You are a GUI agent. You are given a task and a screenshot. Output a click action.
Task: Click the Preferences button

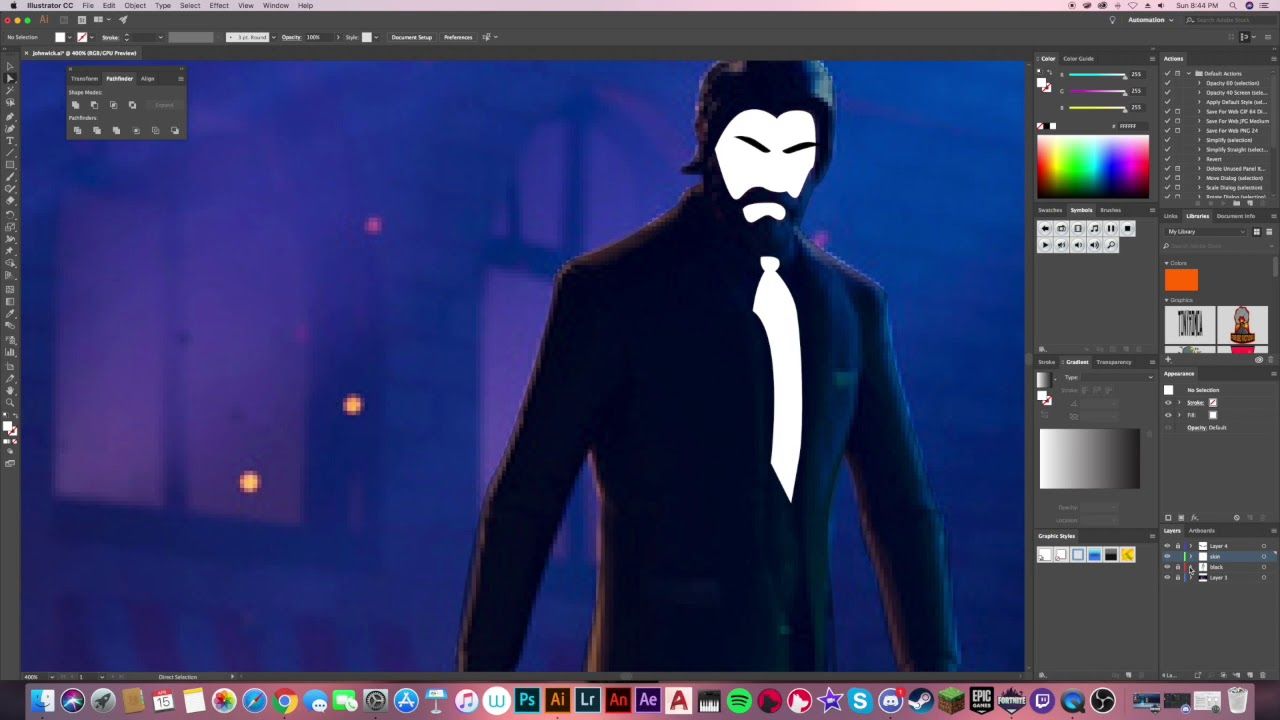[458, 37]
